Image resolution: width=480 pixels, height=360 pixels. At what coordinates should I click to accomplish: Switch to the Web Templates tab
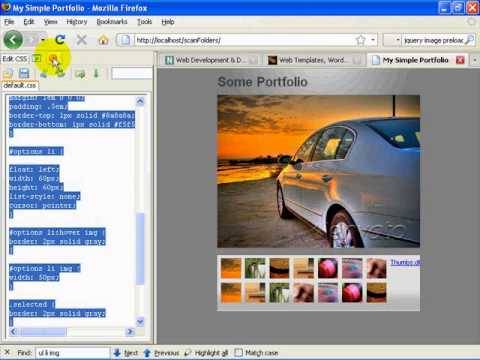[312, 60]
